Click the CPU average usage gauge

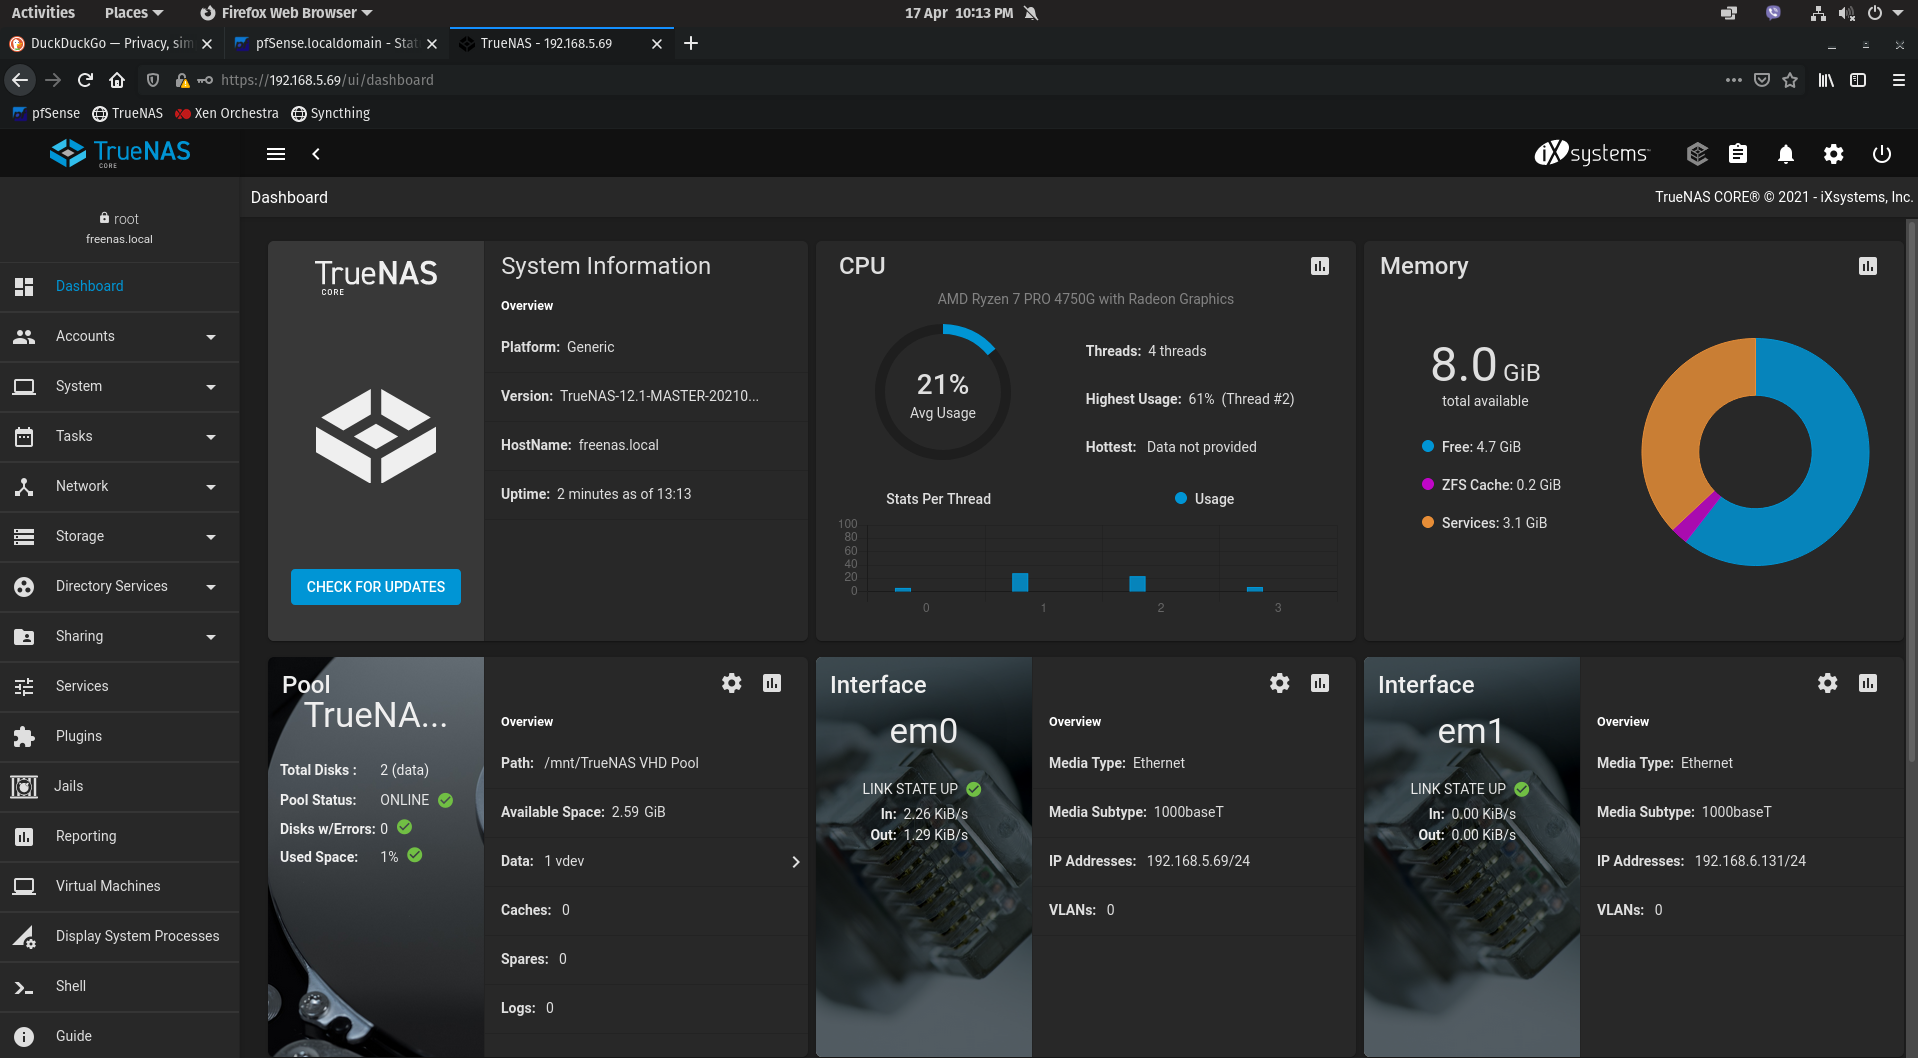pyautogui.click(x=942, y=392)
